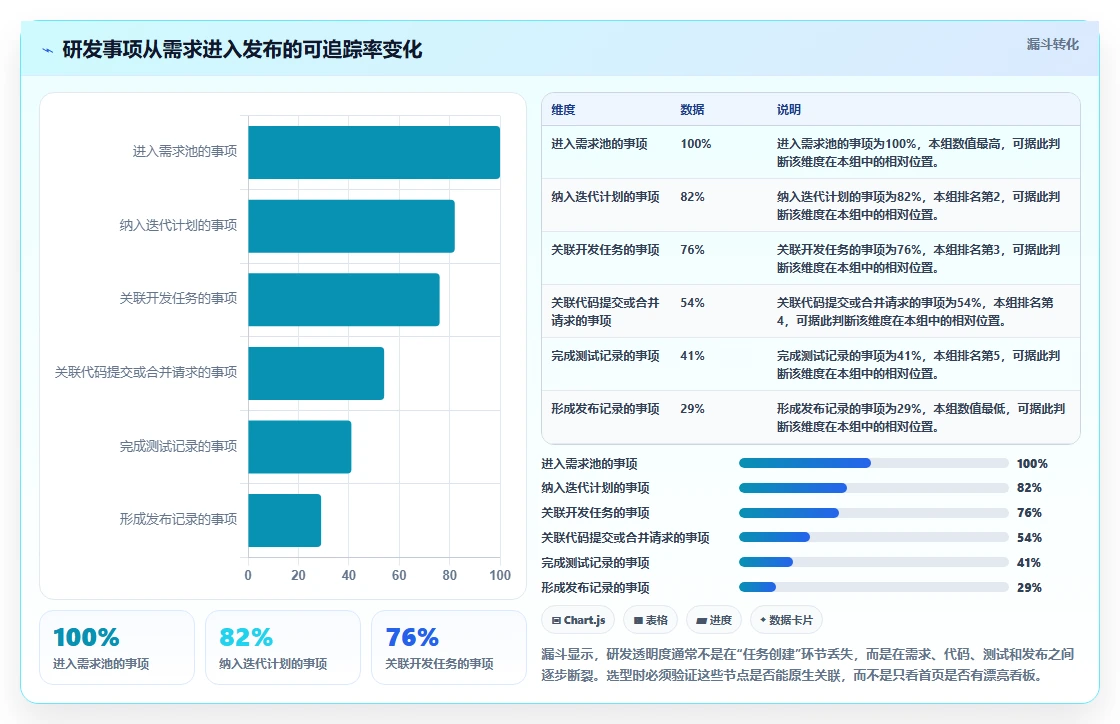Image resolution: width=1120 pixels, height=724 pixels.
Task: Click the 进入需求池的事项 chart bar
Action: coord(374,152)
